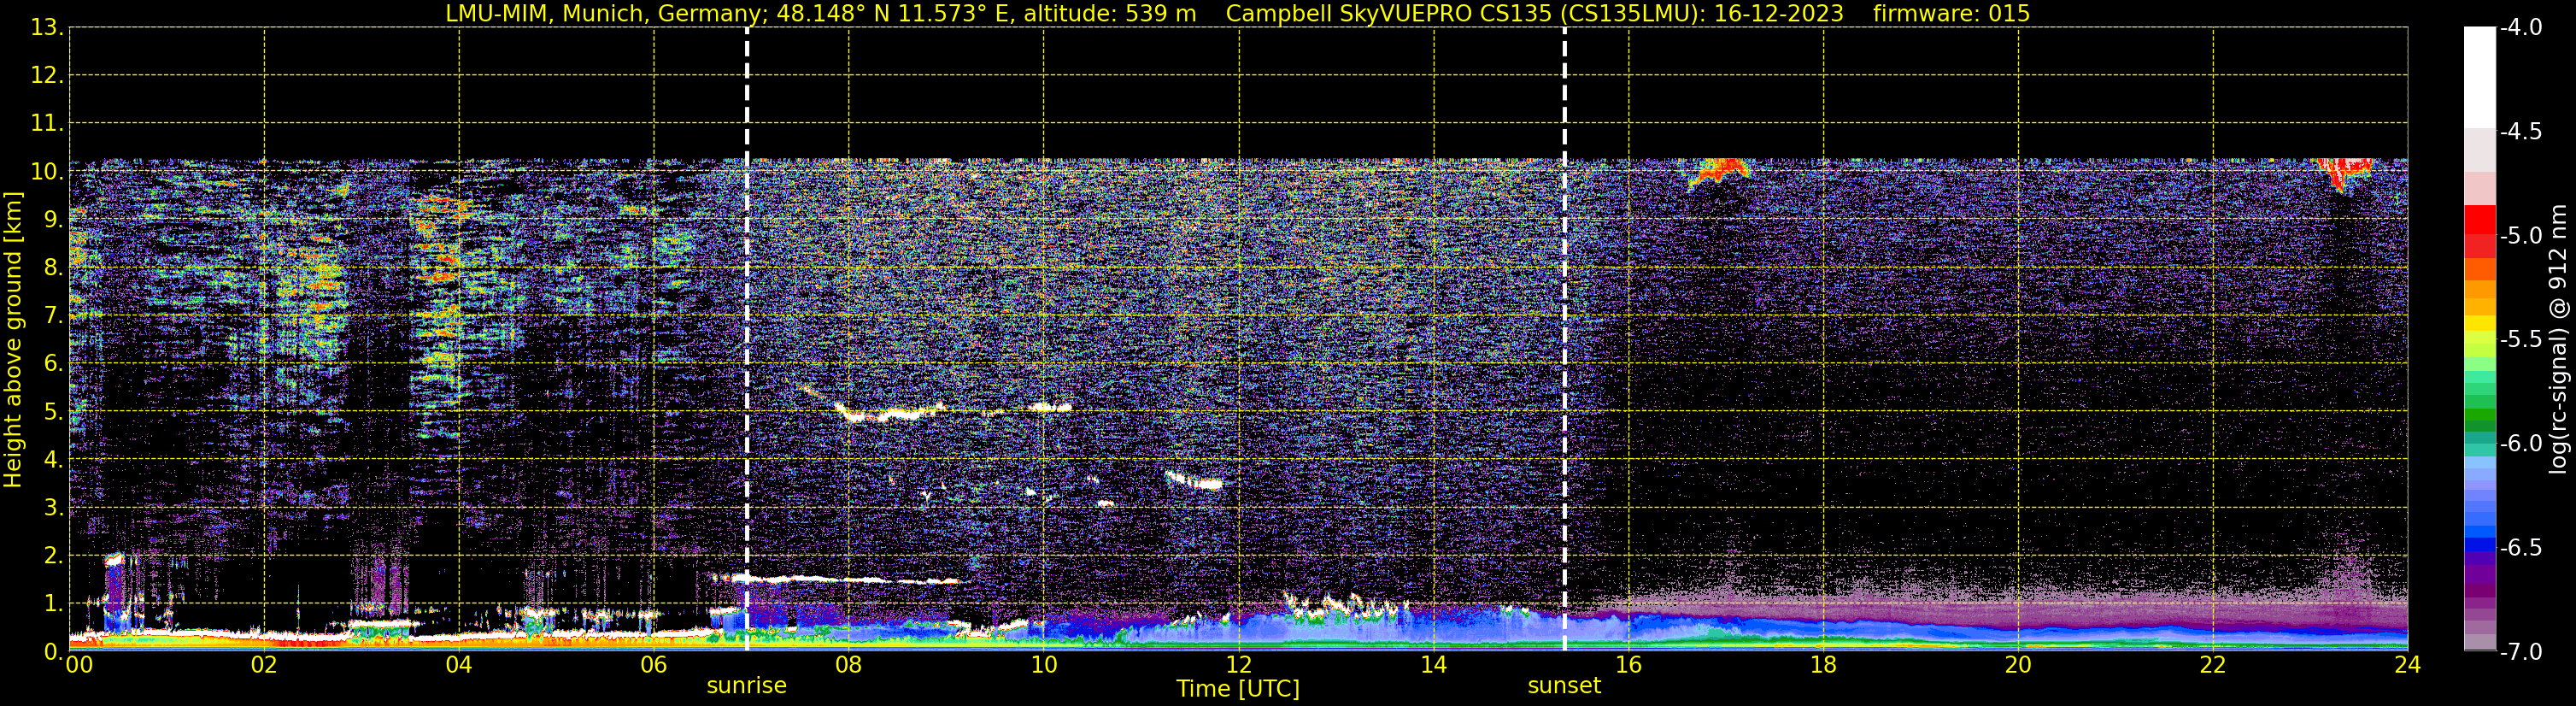The image size is (2576, 706).
Task: Click the '11.' height axis tick label
Action: pyautogui.click(x=47, y=124)
